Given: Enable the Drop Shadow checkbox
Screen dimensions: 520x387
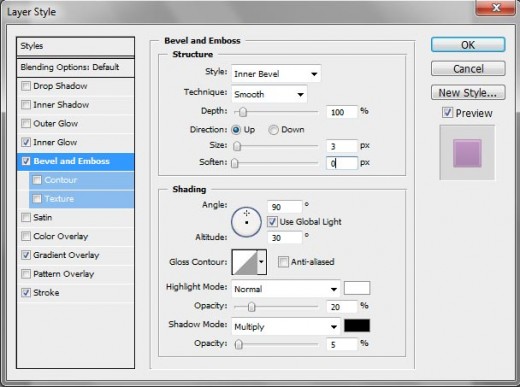Looking at the screenshot, I should tap(26, 86).
